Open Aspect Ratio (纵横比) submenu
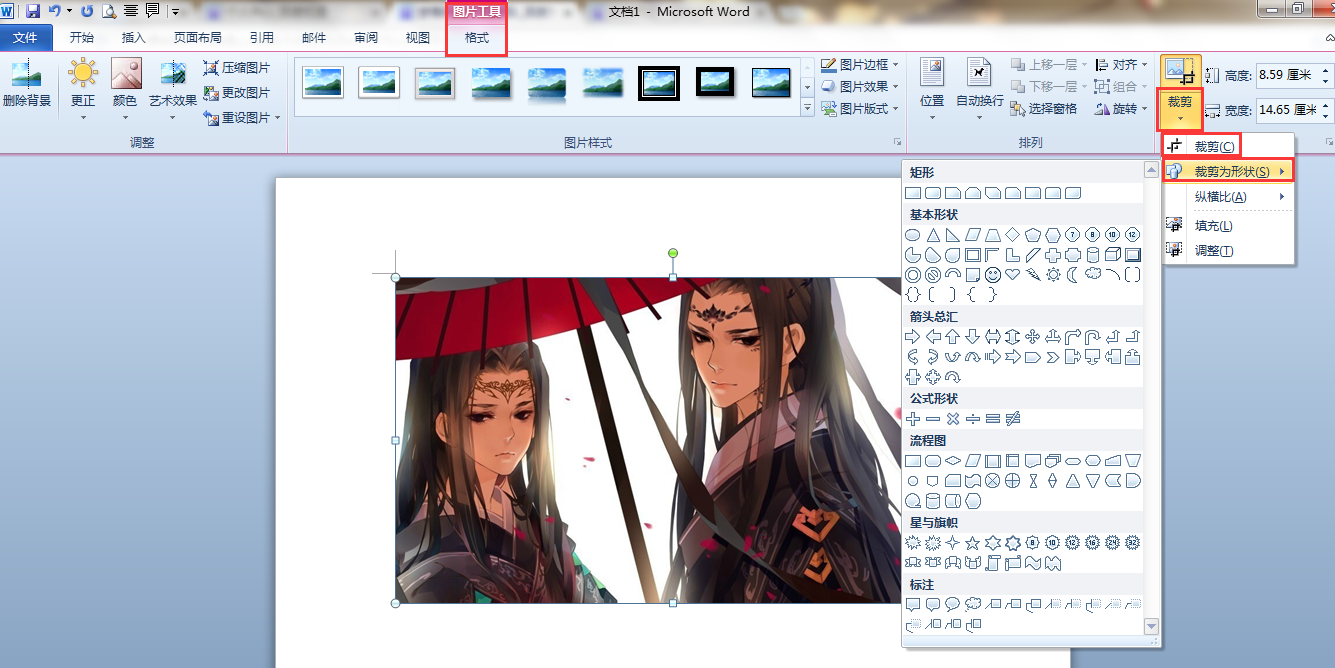Screen dimensions: 1335x668 click(1229, 196)
